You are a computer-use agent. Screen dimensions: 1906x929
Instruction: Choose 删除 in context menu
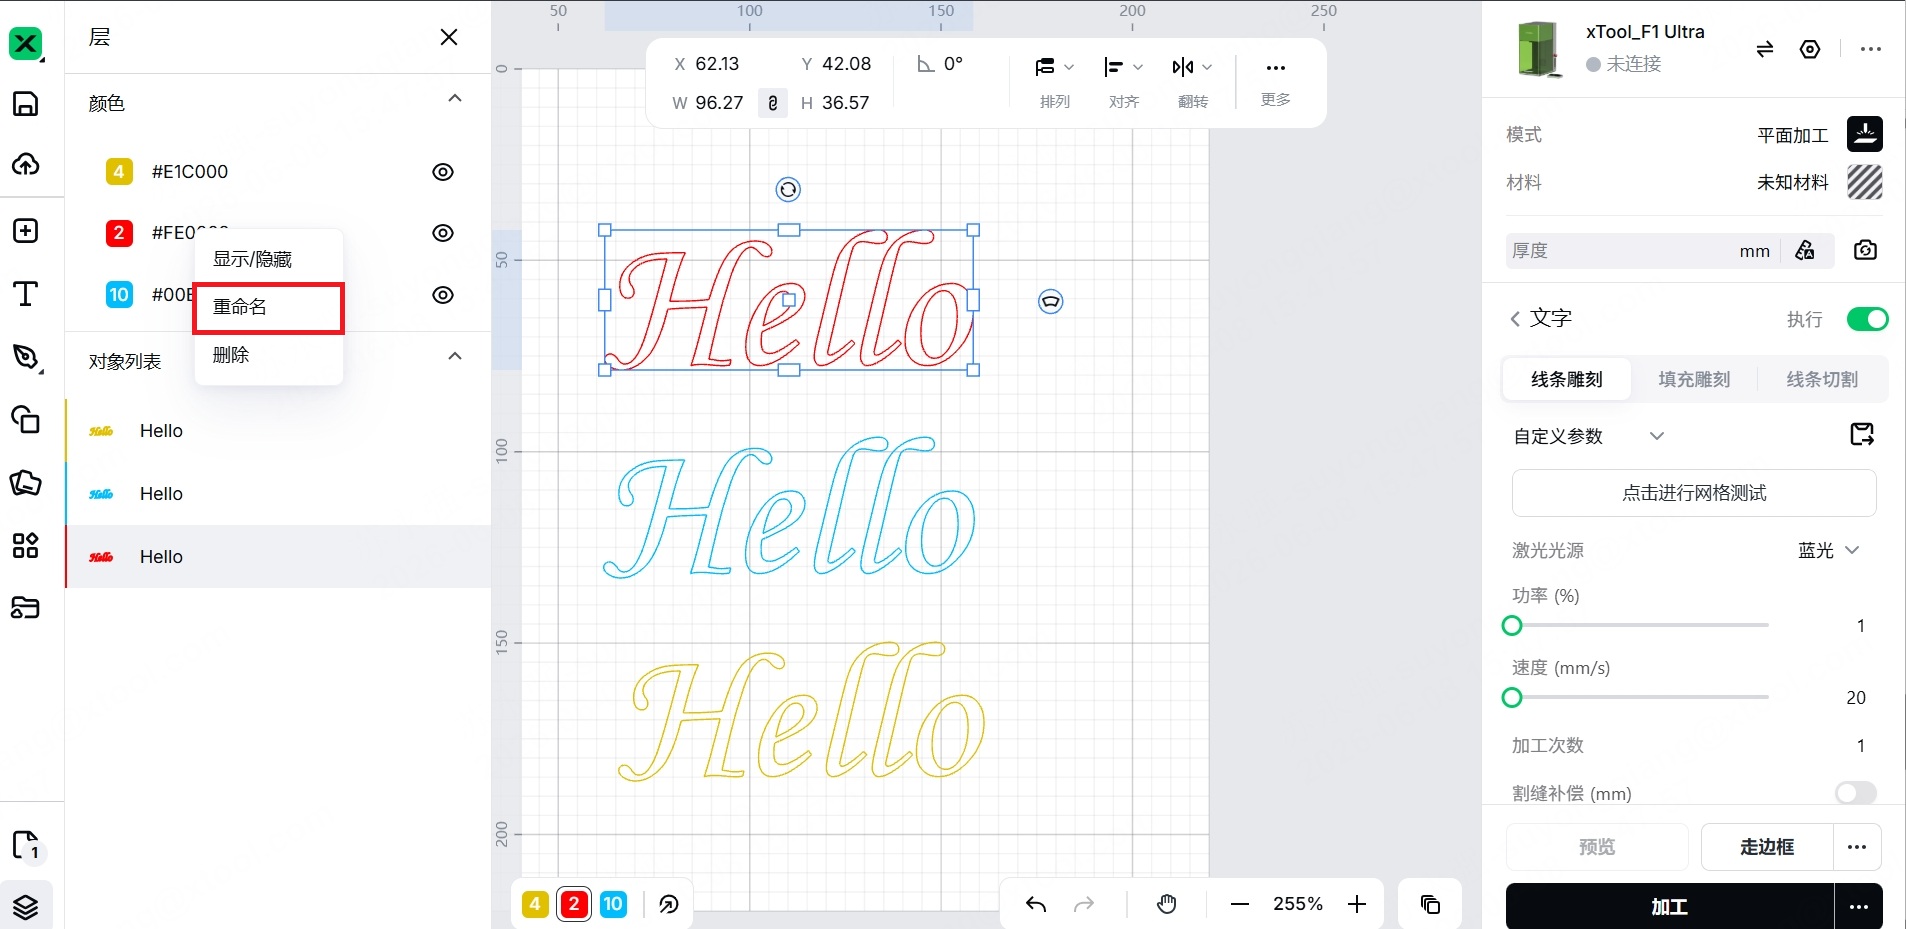tap(269, 355)
